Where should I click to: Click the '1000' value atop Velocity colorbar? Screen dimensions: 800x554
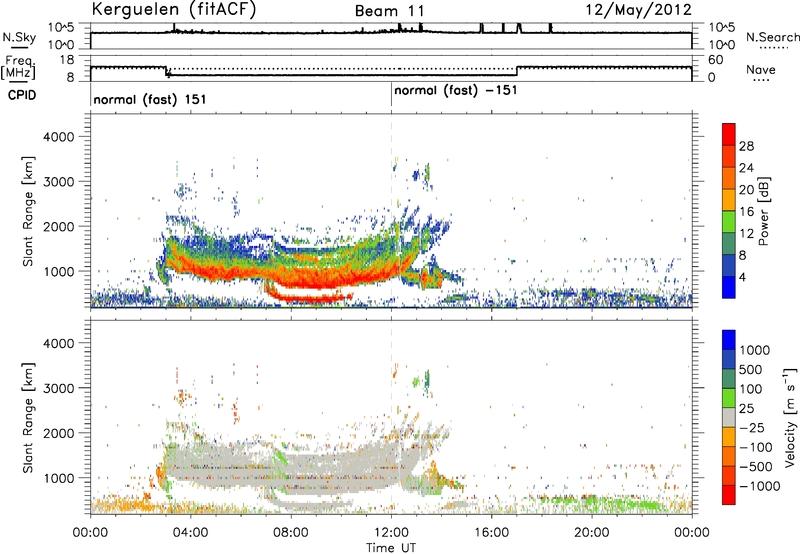pyautogui.click(x=755, y=350)
